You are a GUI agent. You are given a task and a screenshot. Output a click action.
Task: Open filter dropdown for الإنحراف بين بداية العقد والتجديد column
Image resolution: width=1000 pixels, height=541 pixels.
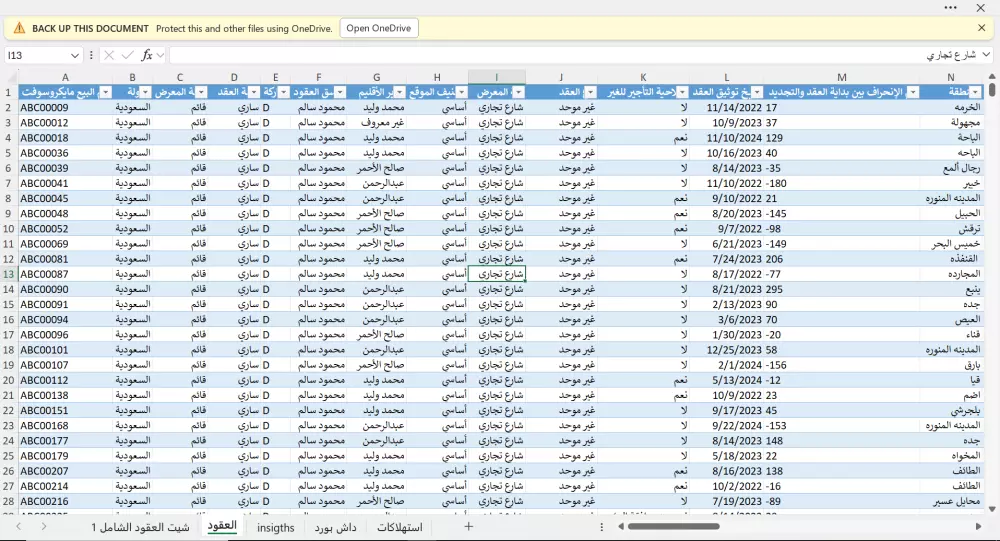point(911,92)
